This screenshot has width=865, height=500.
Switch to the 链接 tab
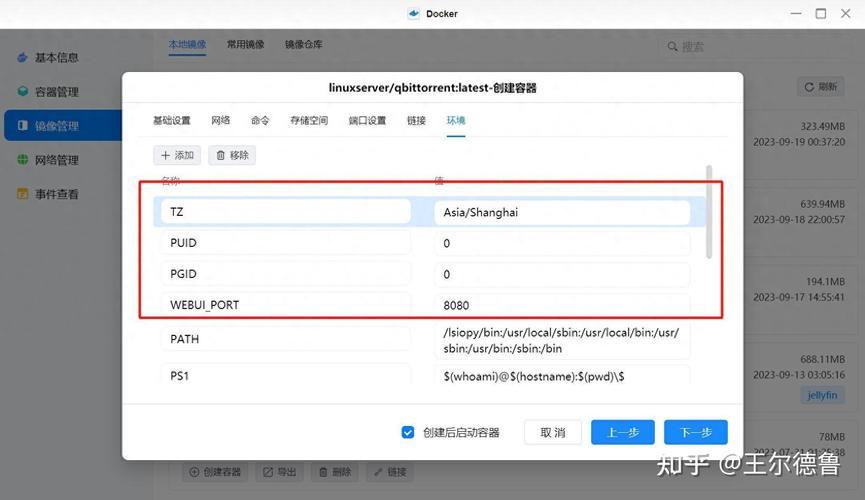point(417,120)
